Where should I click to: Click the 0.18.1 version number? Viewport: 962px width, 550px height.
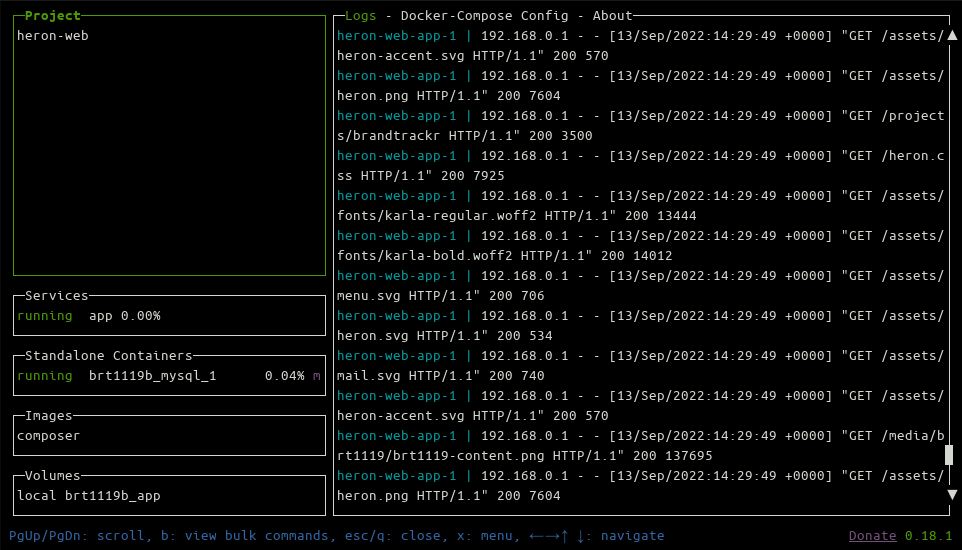pos(928,536)
